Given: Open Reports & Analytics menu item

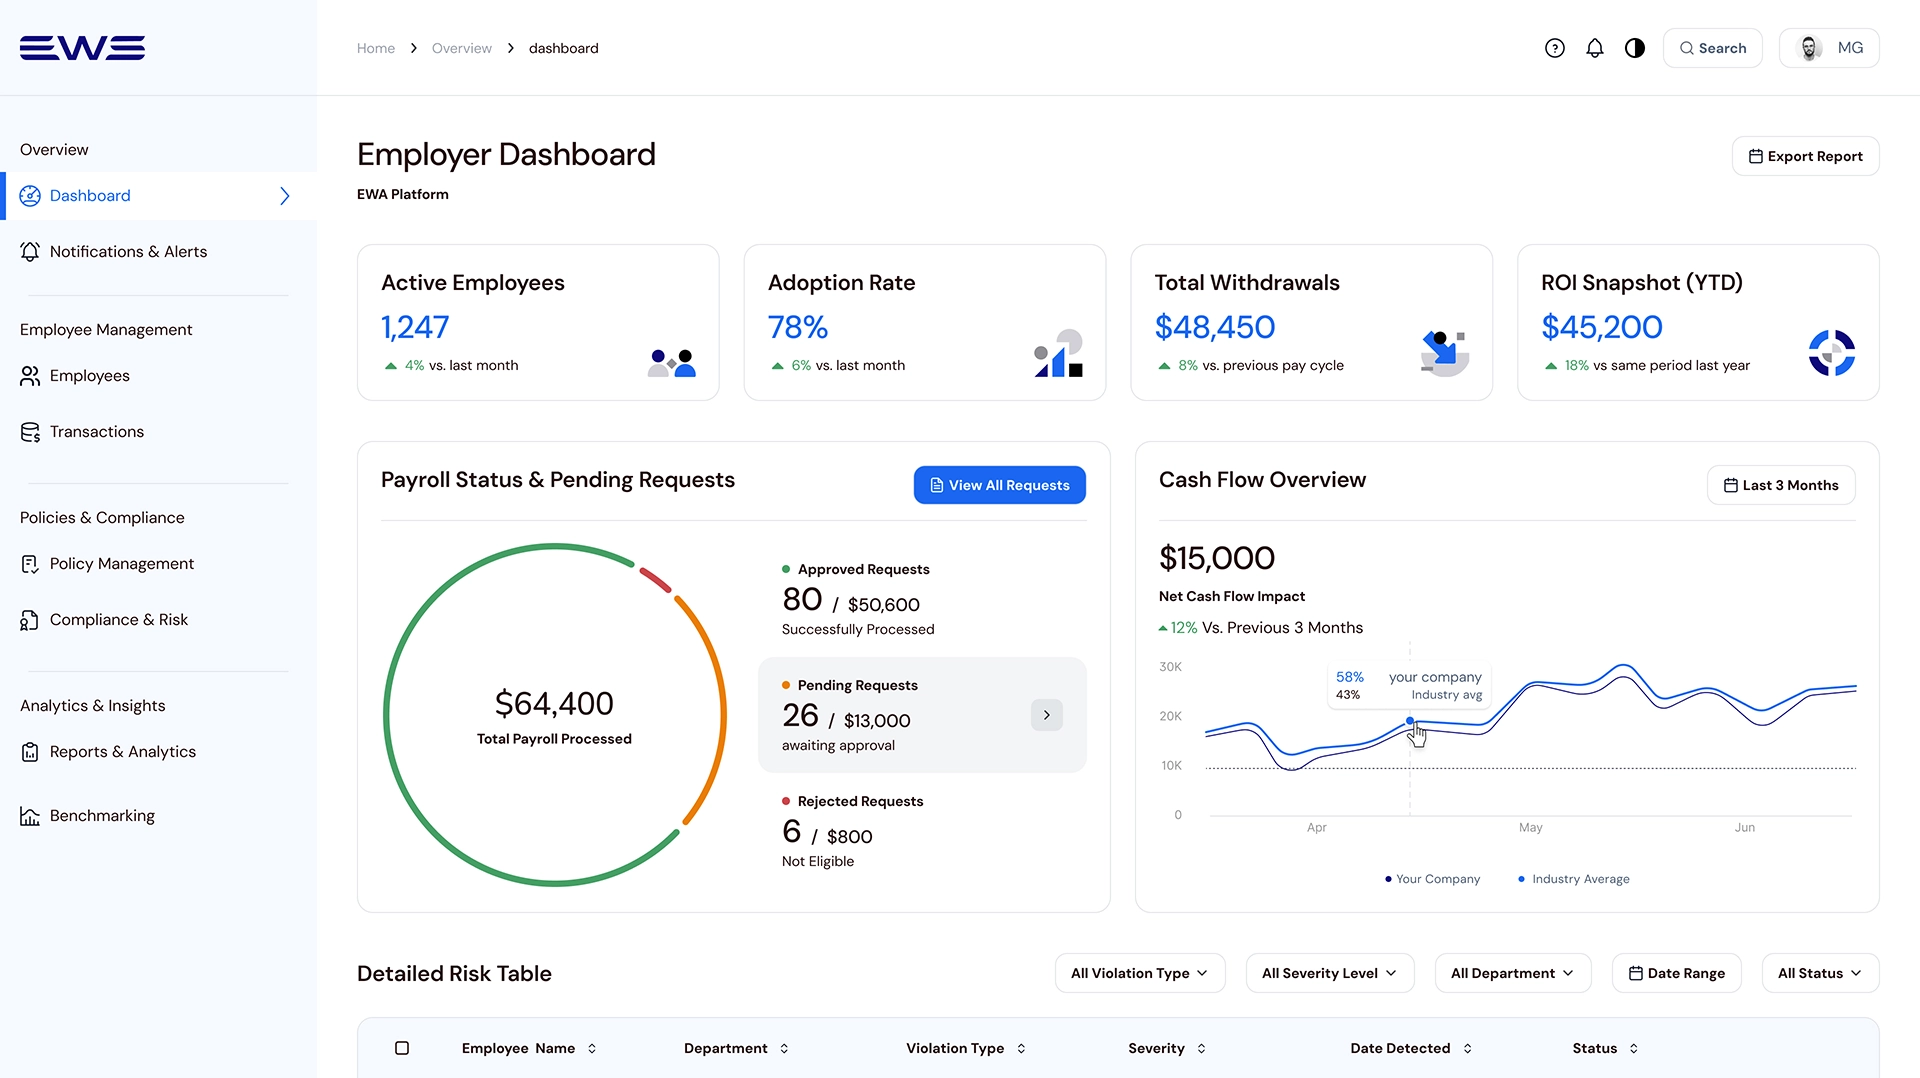Looking at the screenshot, I should click(x=122, y=752).
